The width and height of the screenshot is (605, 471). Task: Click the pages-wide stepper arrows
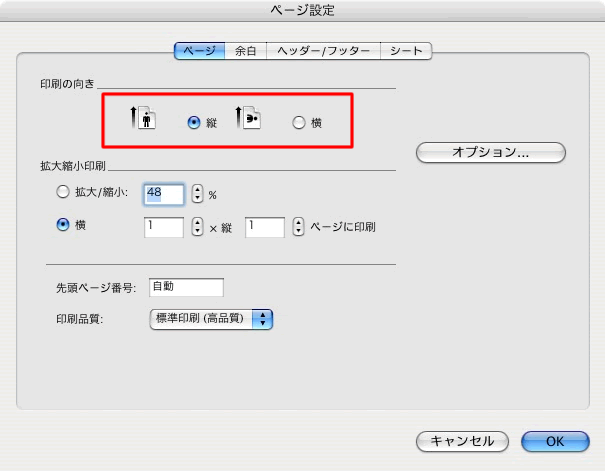tap(197, 227)
